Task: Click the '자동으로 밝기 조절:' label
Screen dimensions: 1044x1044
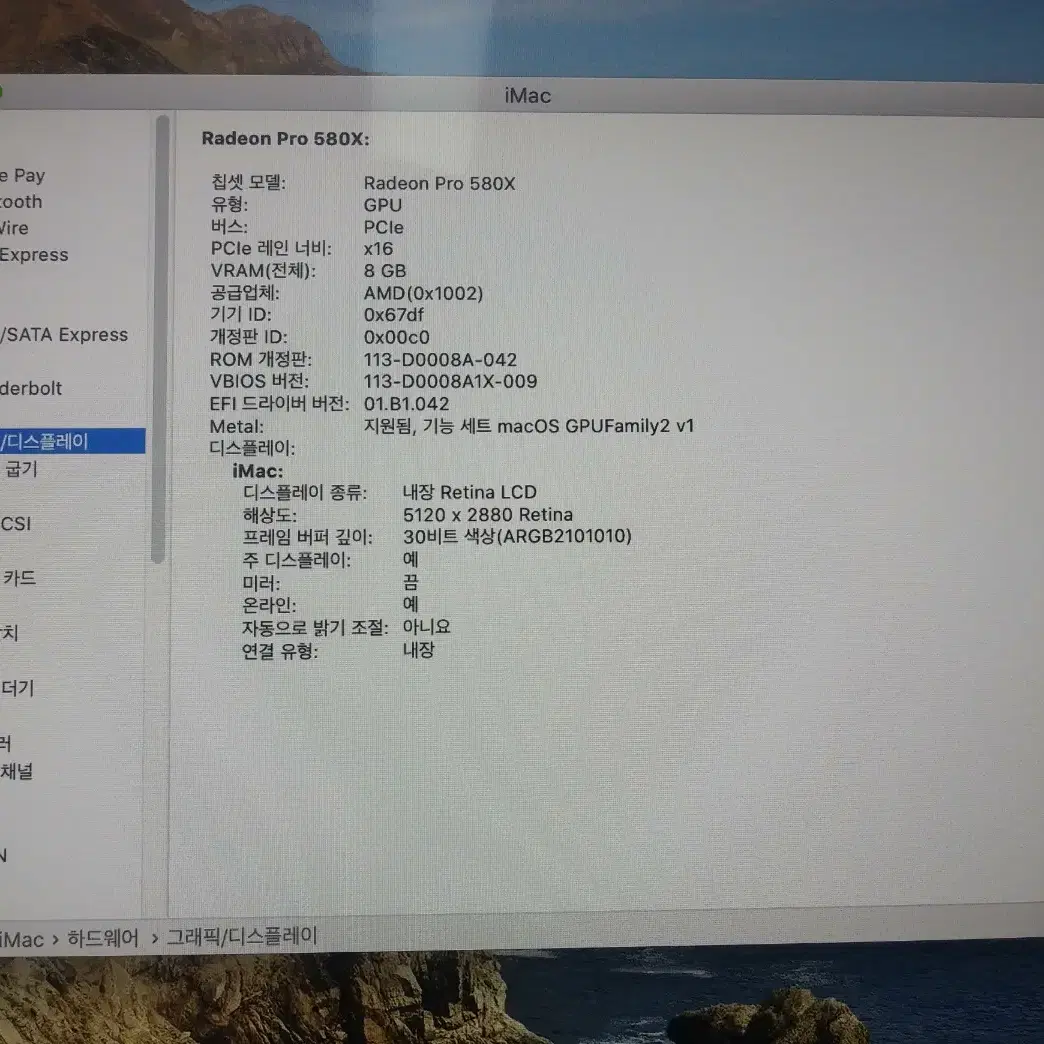Action: pyautogui.click(x=315, y=628)
